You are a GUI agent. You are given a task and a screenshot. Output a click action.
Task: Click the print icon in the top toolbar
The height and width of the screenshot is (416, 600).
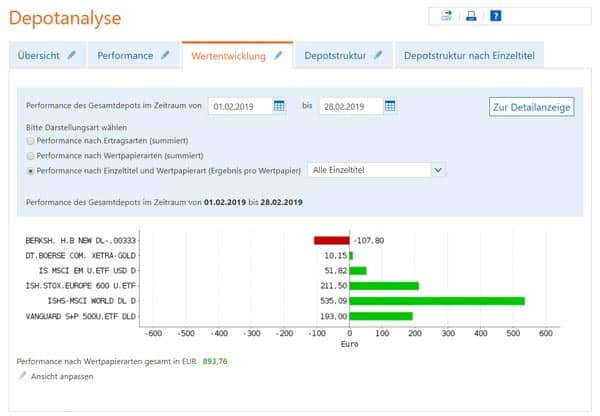click(471, 16)
